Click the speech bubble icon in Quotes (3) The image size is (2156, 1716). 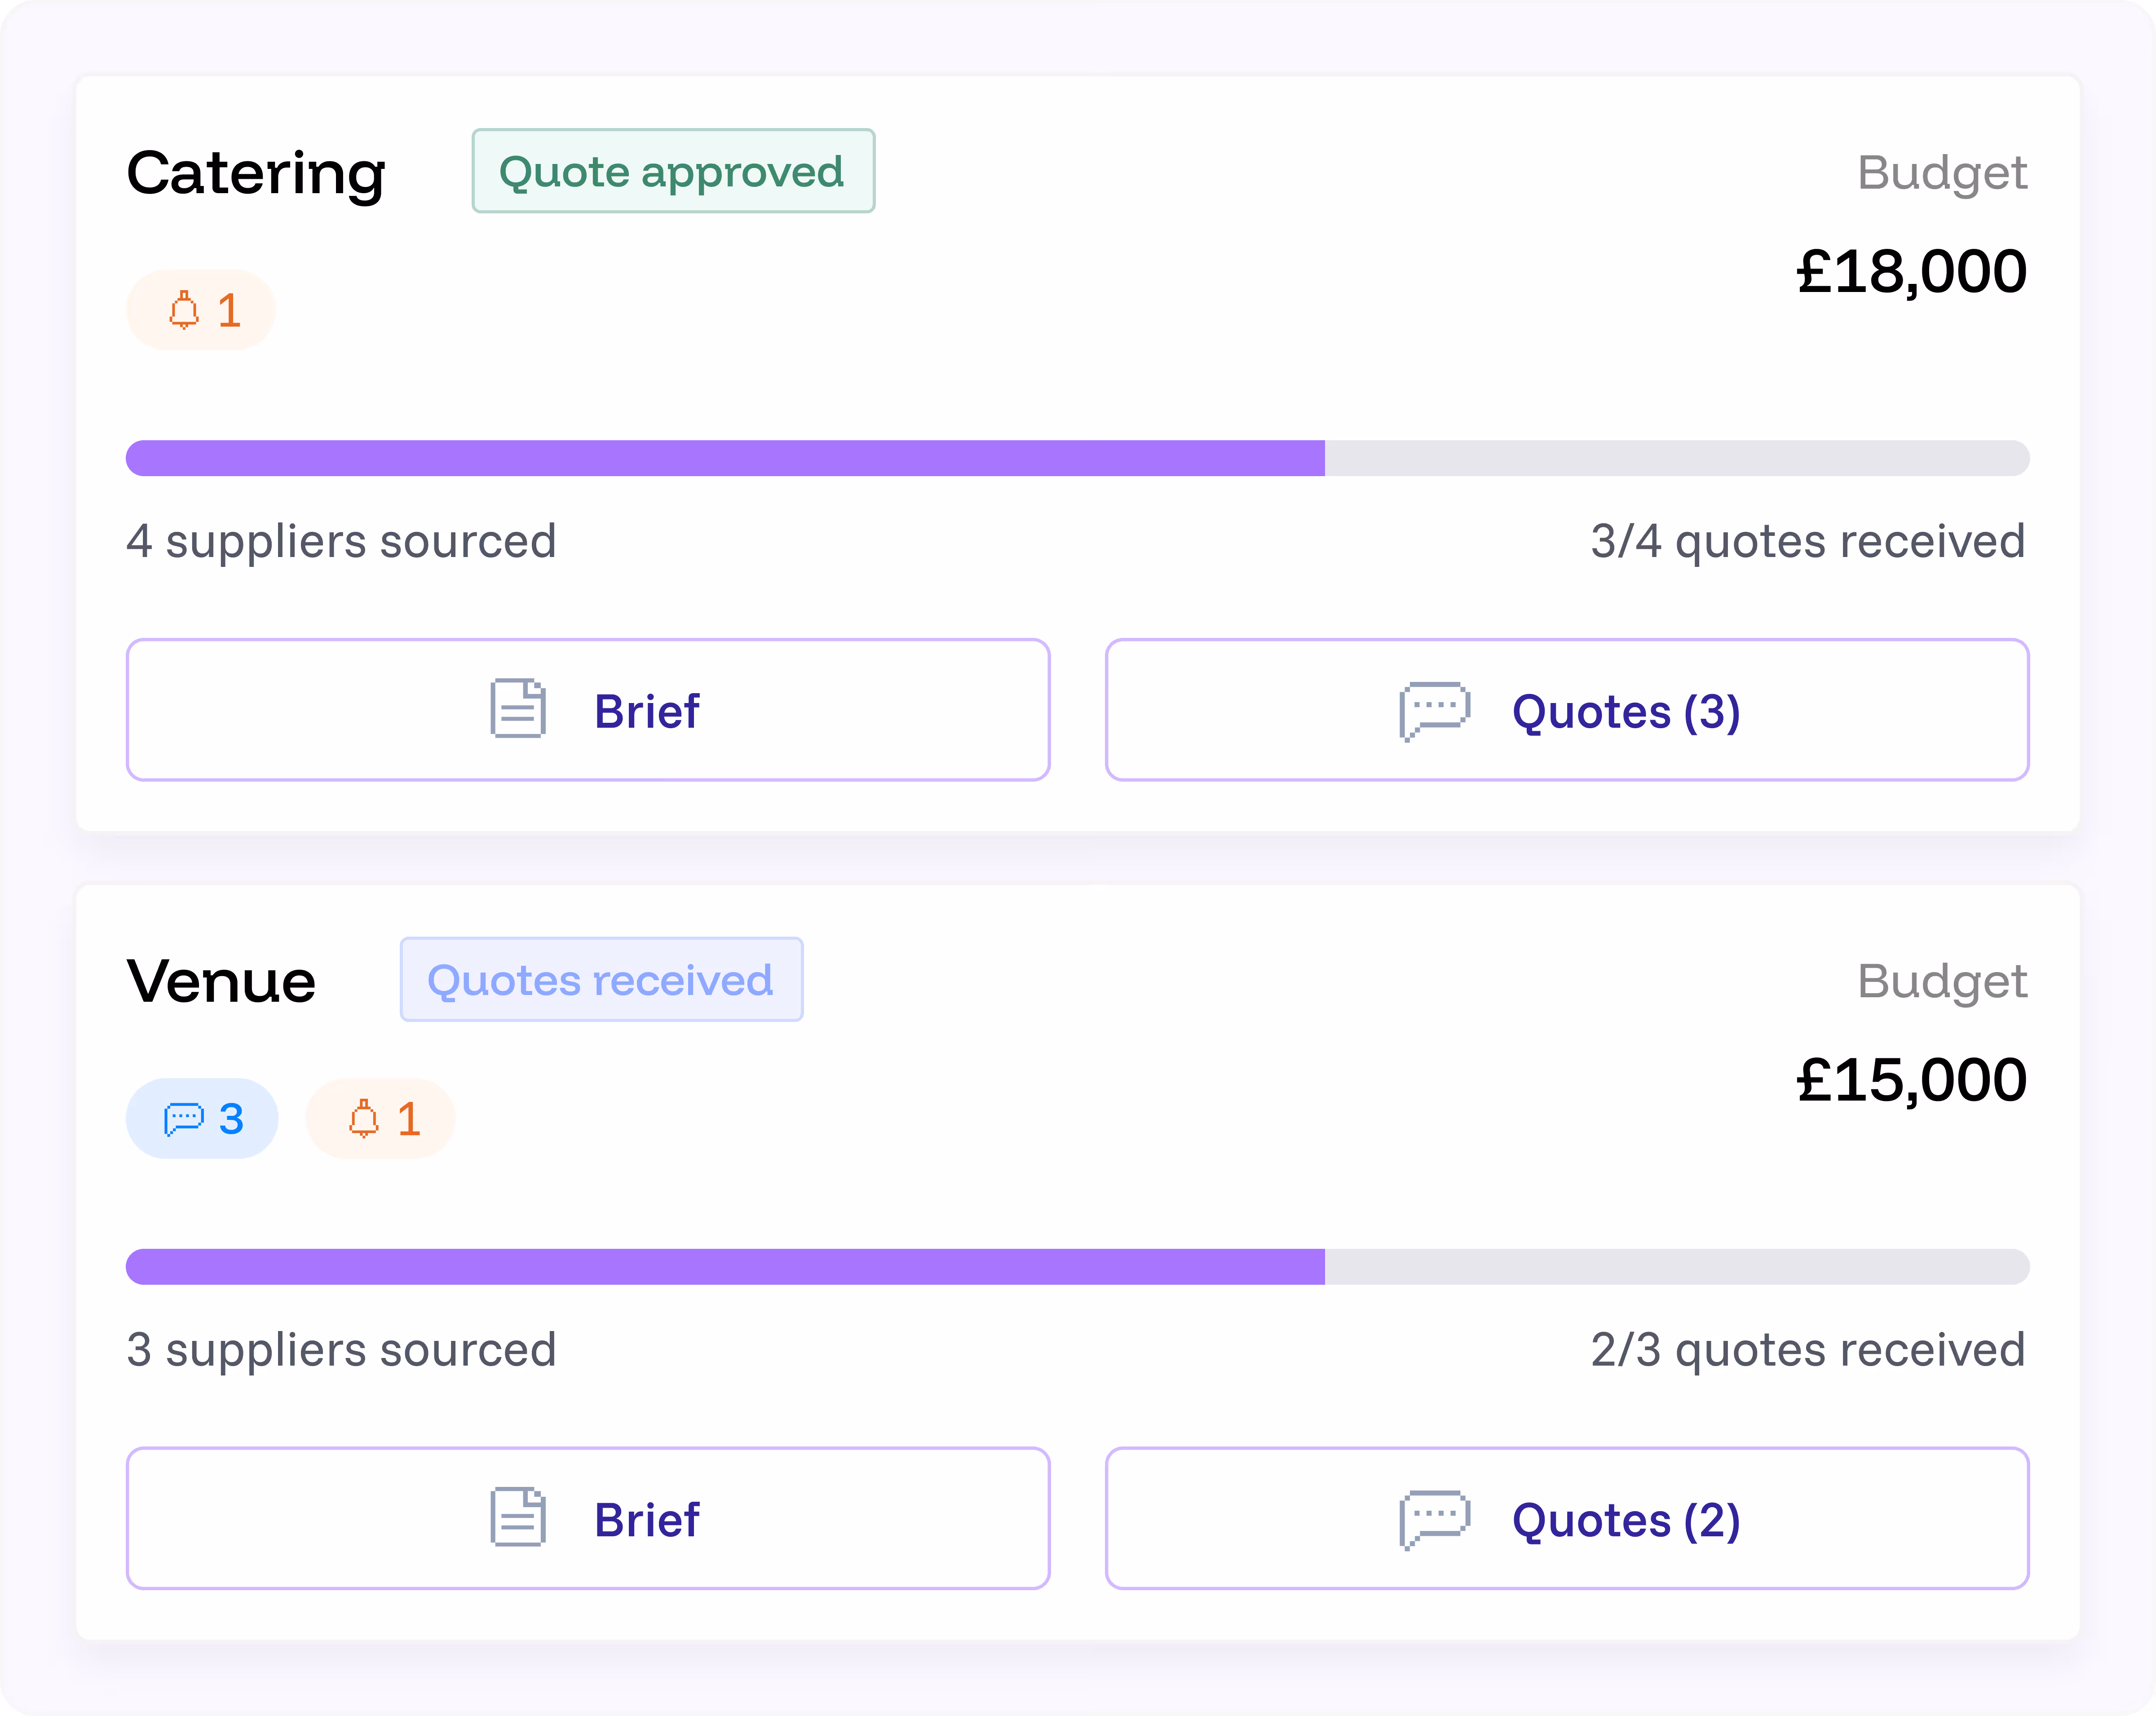[1434, 711]
